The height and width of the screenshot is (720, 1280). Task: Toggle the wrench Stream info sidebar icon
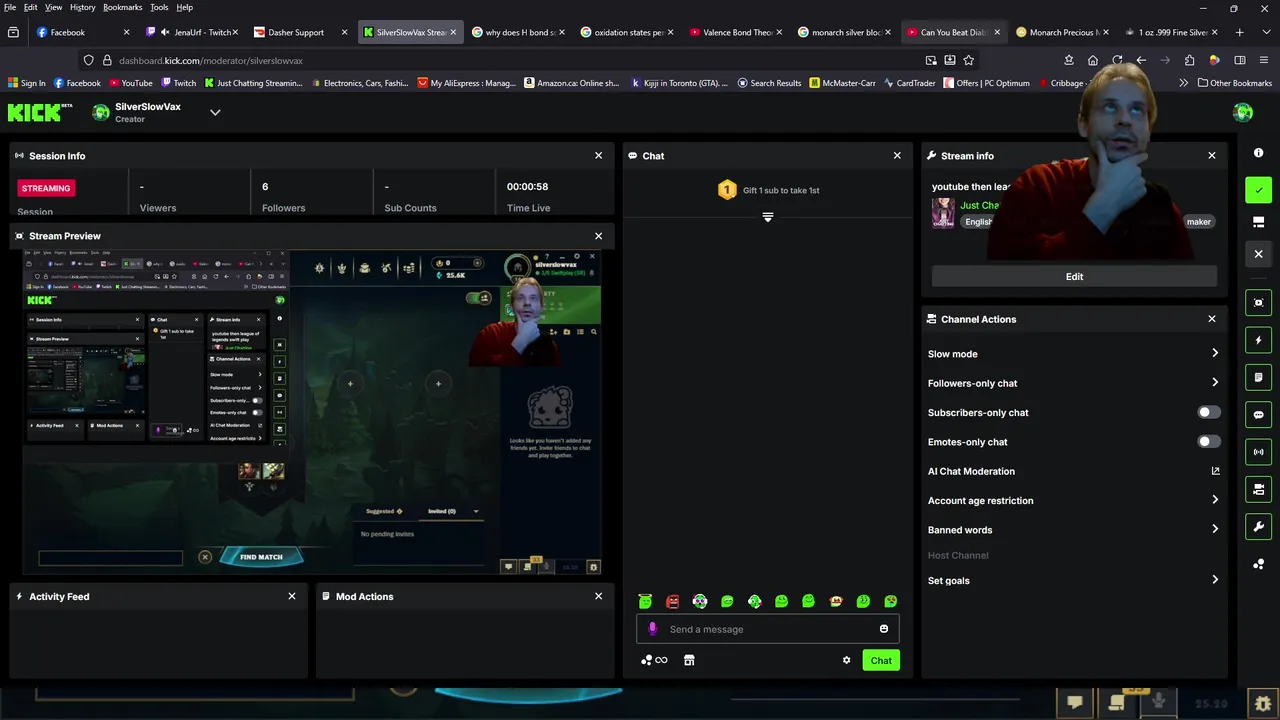[1258, 526]
